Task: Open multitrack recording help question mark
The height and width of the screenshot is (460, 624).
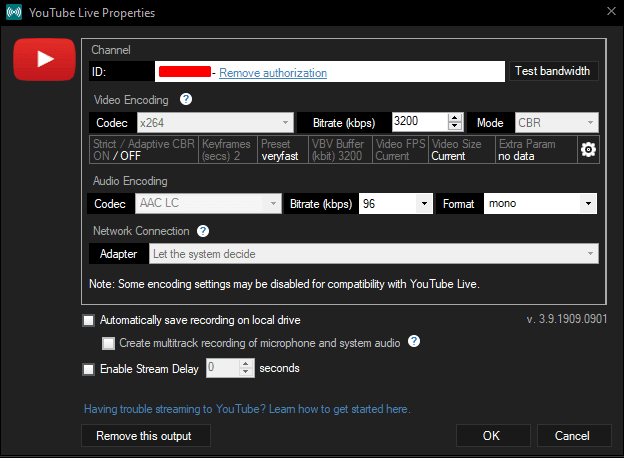Action: pyautogui.click(x=414, y=341)
